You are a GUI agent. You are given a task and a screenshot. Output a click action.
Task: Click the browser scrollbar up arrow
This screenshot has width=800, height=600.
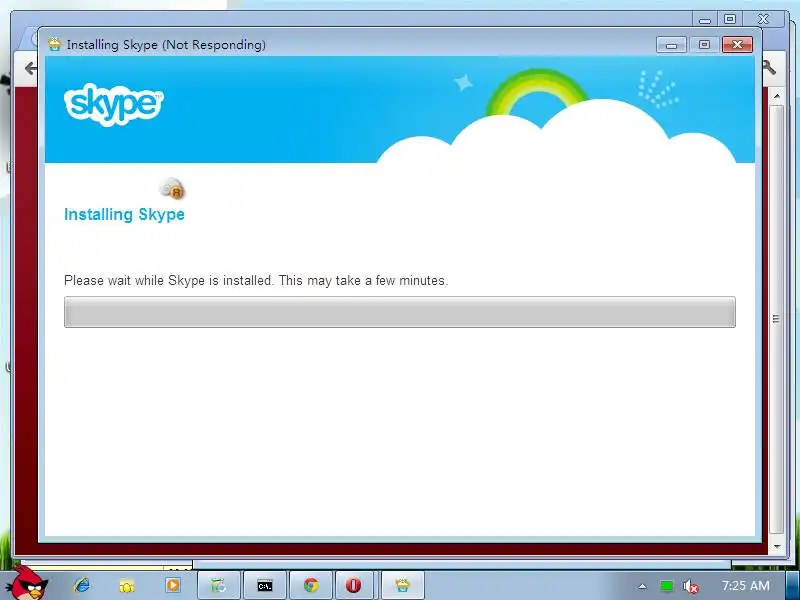tap(777, 96)
